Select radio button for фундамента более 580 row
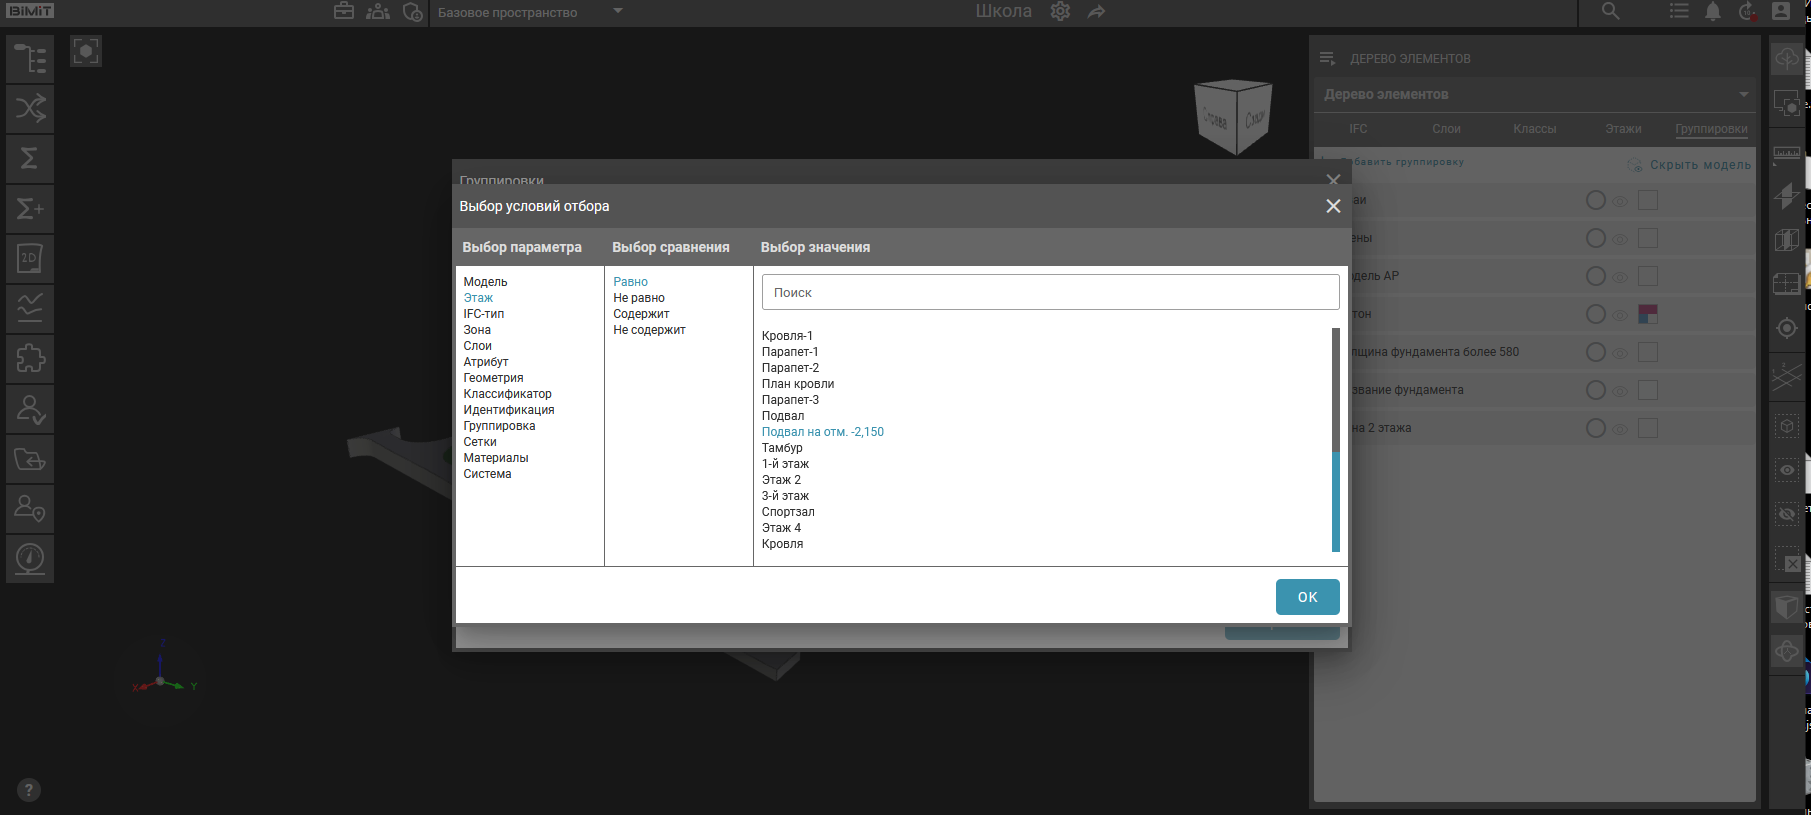This screenshot has height=815, width=1811. (x=1596, y=352)
